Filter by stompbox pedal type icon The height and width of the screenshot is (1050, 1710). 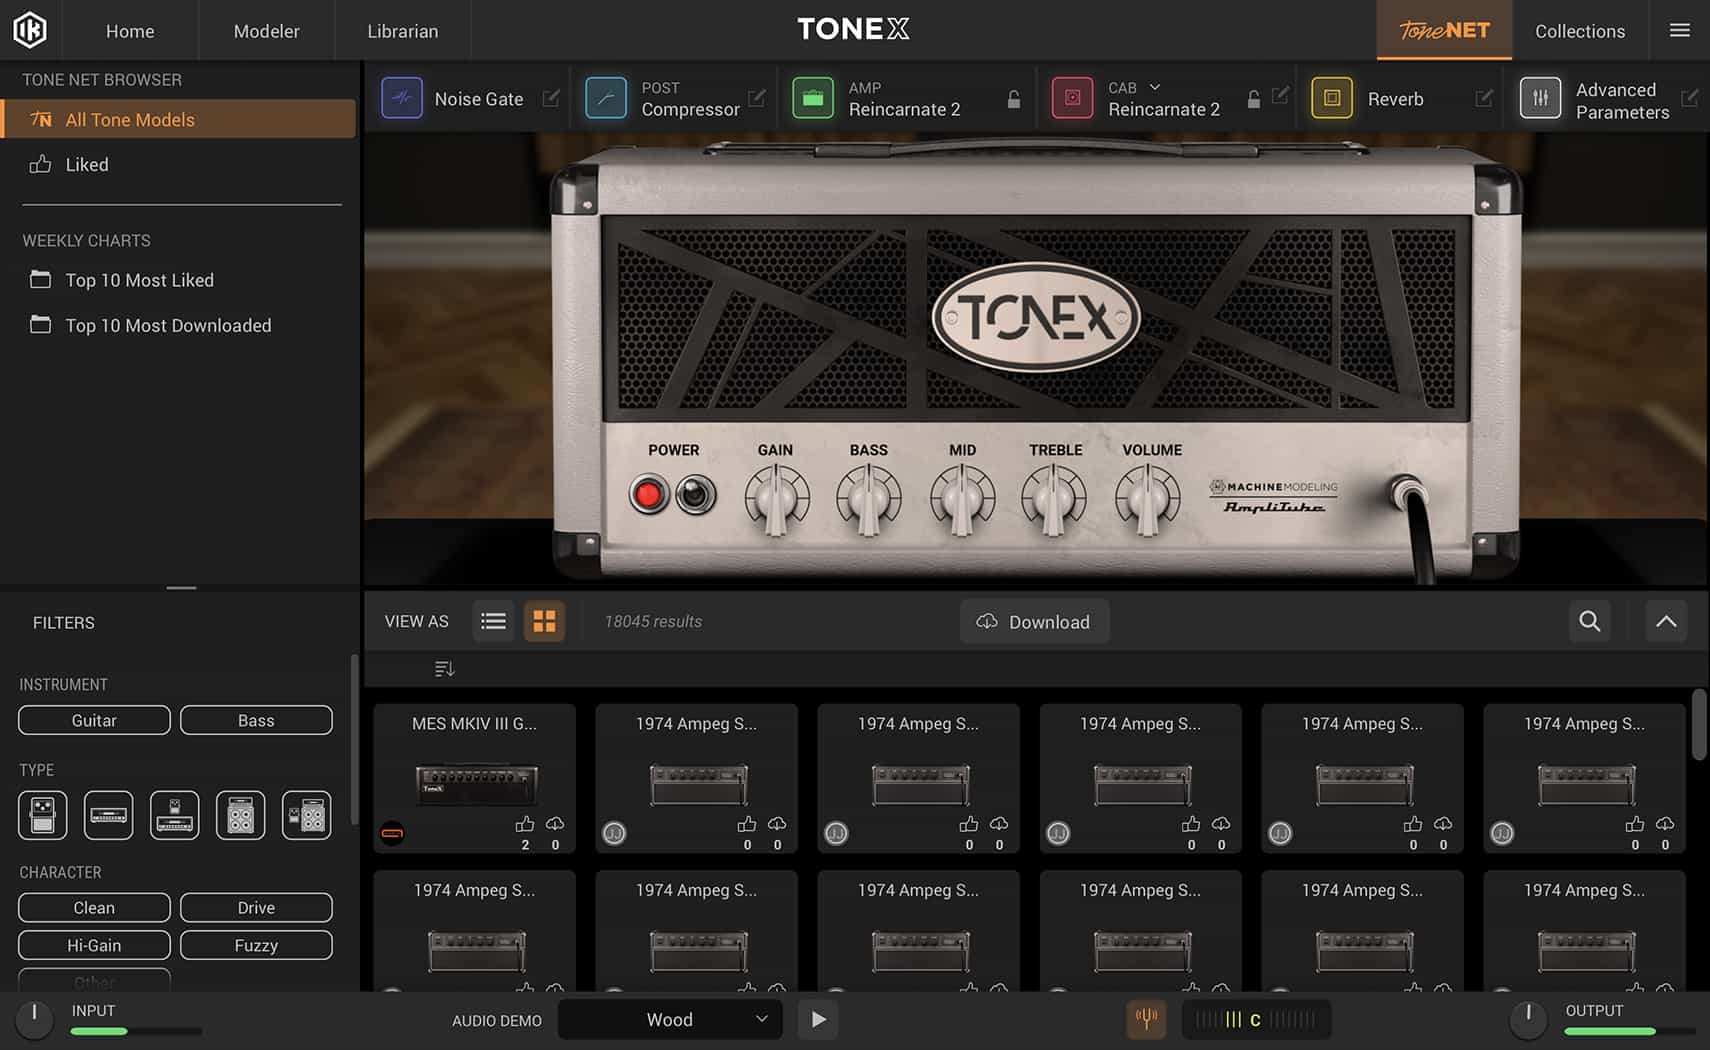tap(43, 815)
